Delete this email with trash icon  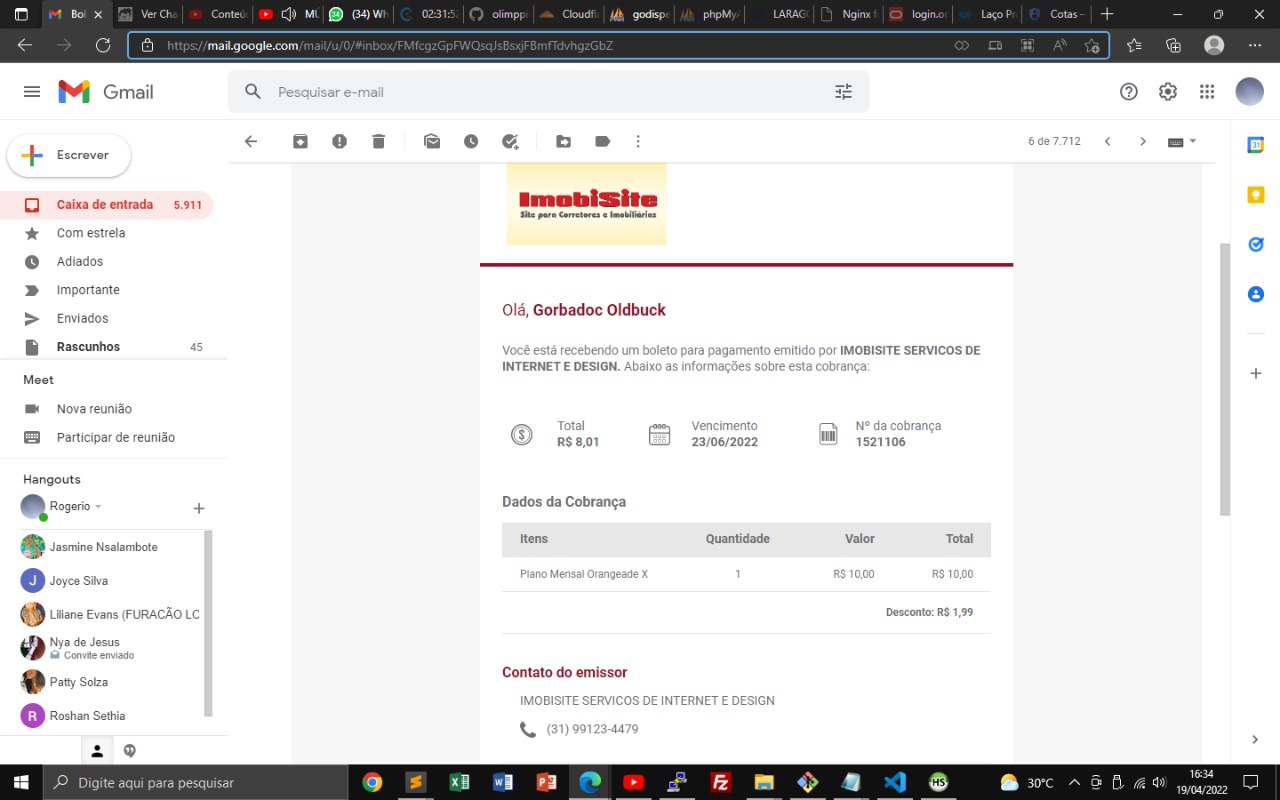[x=378, y=142]
